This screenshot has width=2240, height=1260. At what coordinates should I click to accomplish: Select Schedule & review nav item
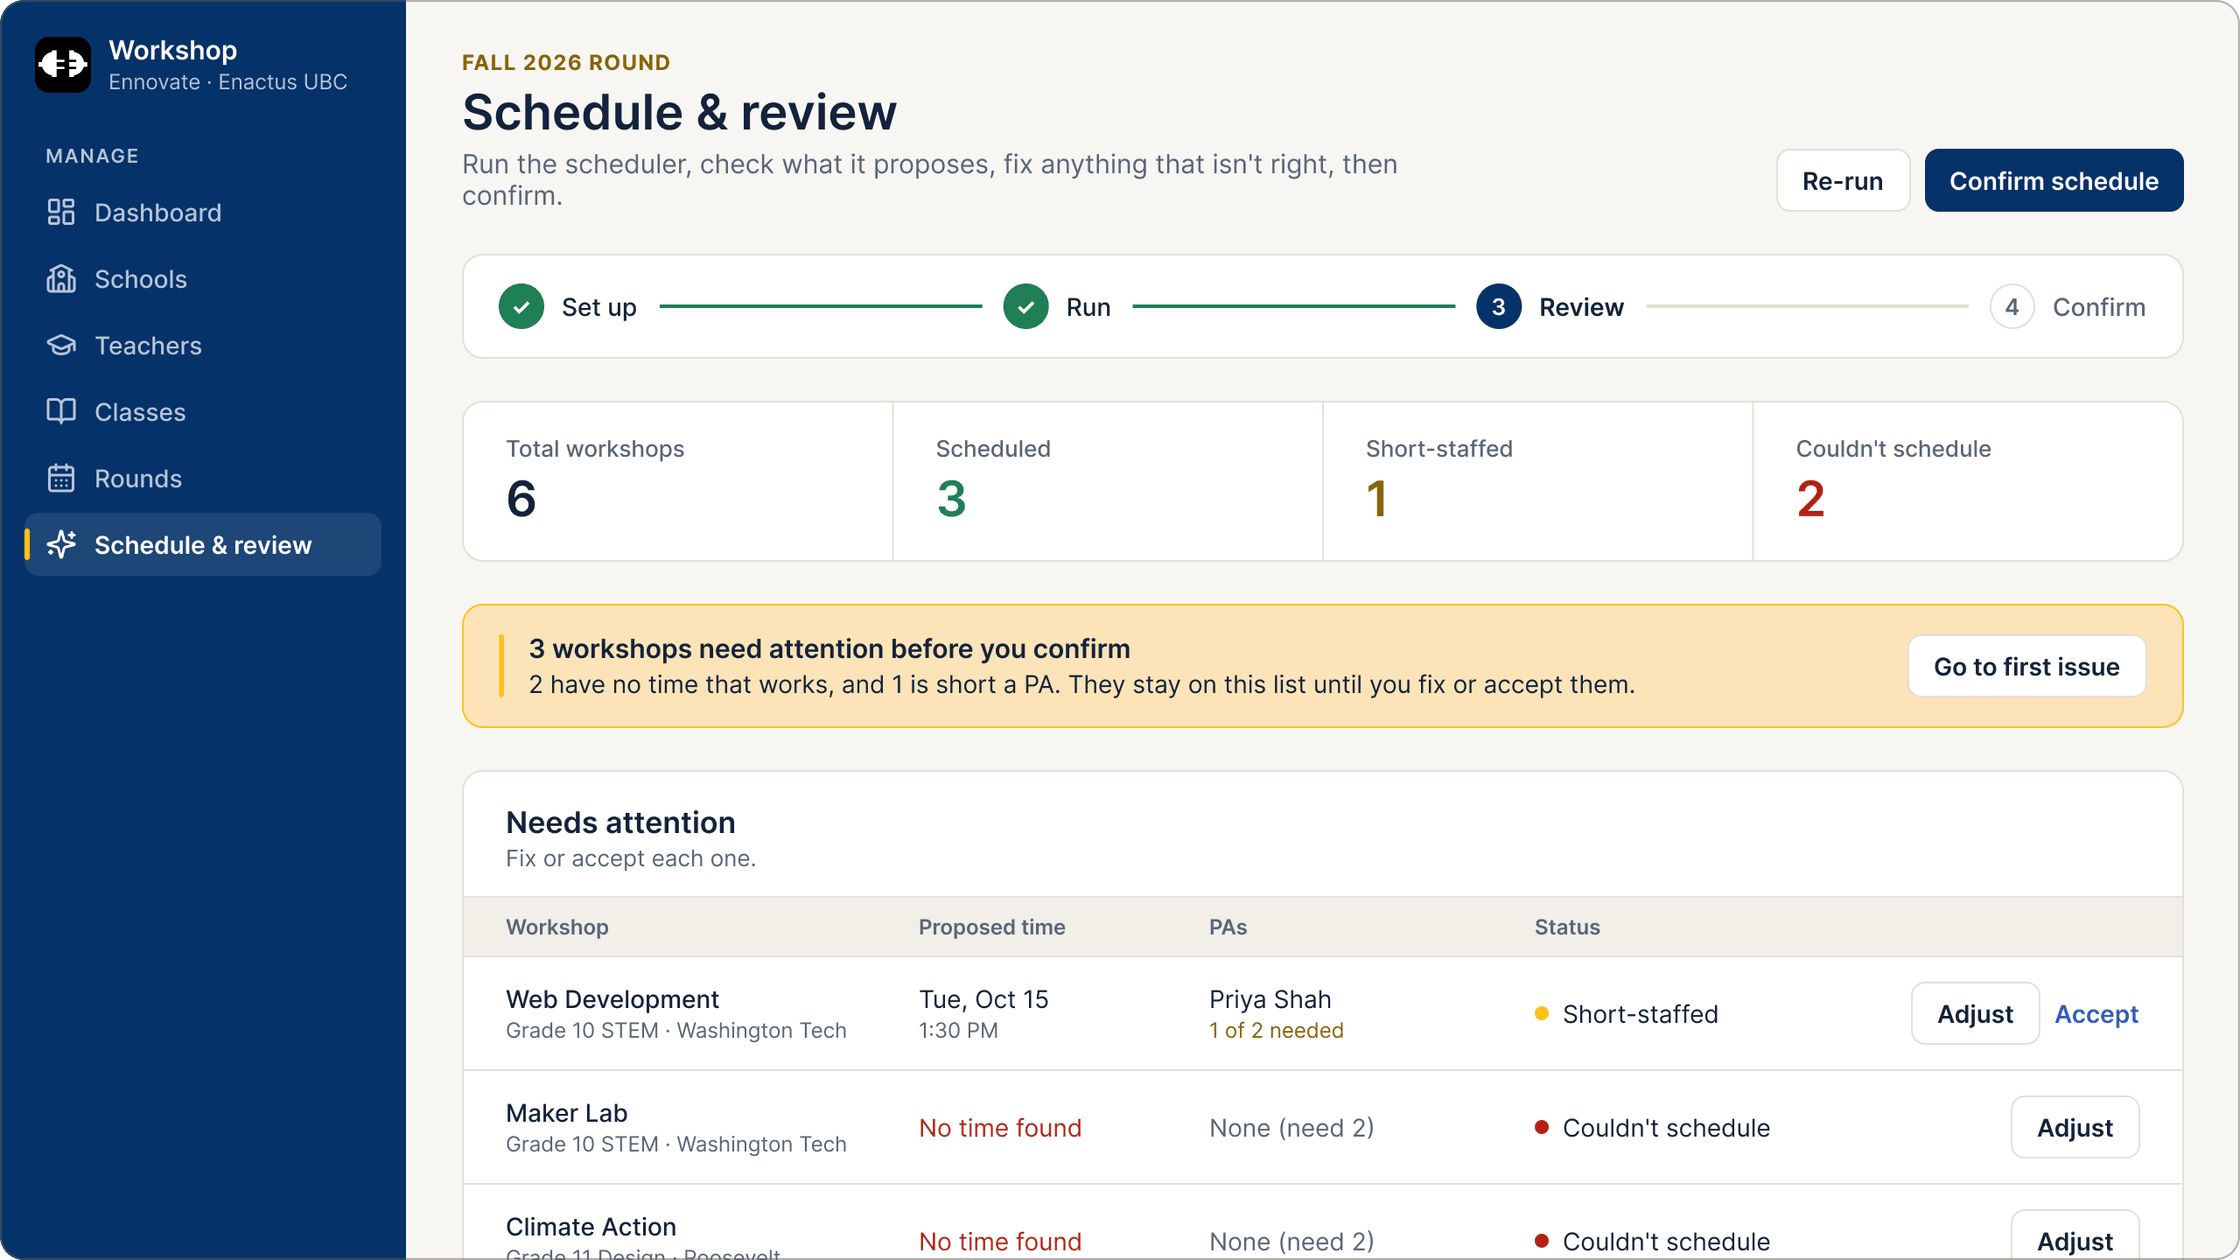(203, 545)
